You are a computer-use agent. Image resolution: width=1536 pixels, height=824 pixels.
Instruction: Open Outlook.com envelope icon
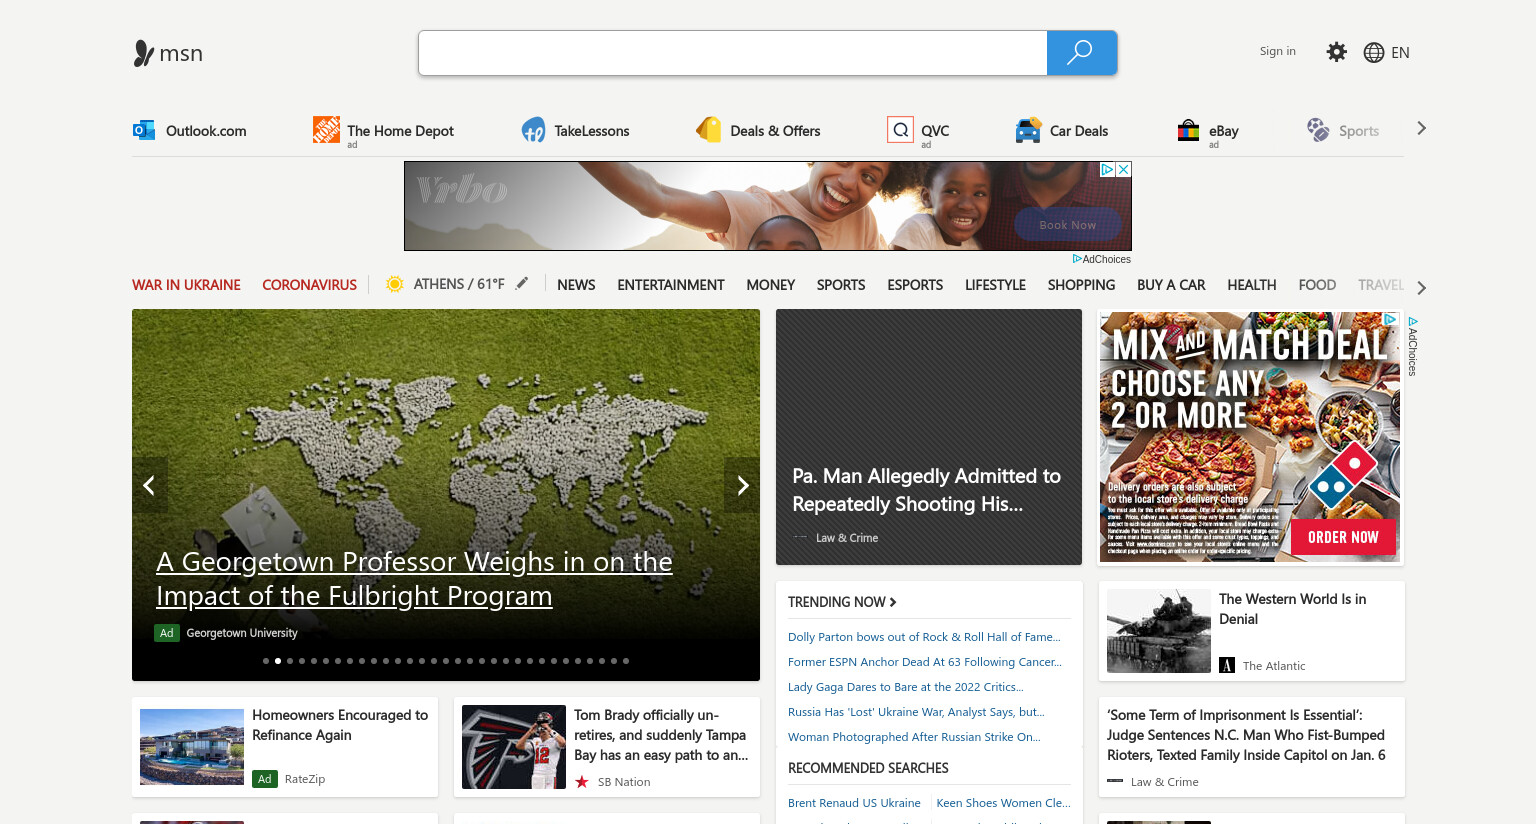click(144, 130)
